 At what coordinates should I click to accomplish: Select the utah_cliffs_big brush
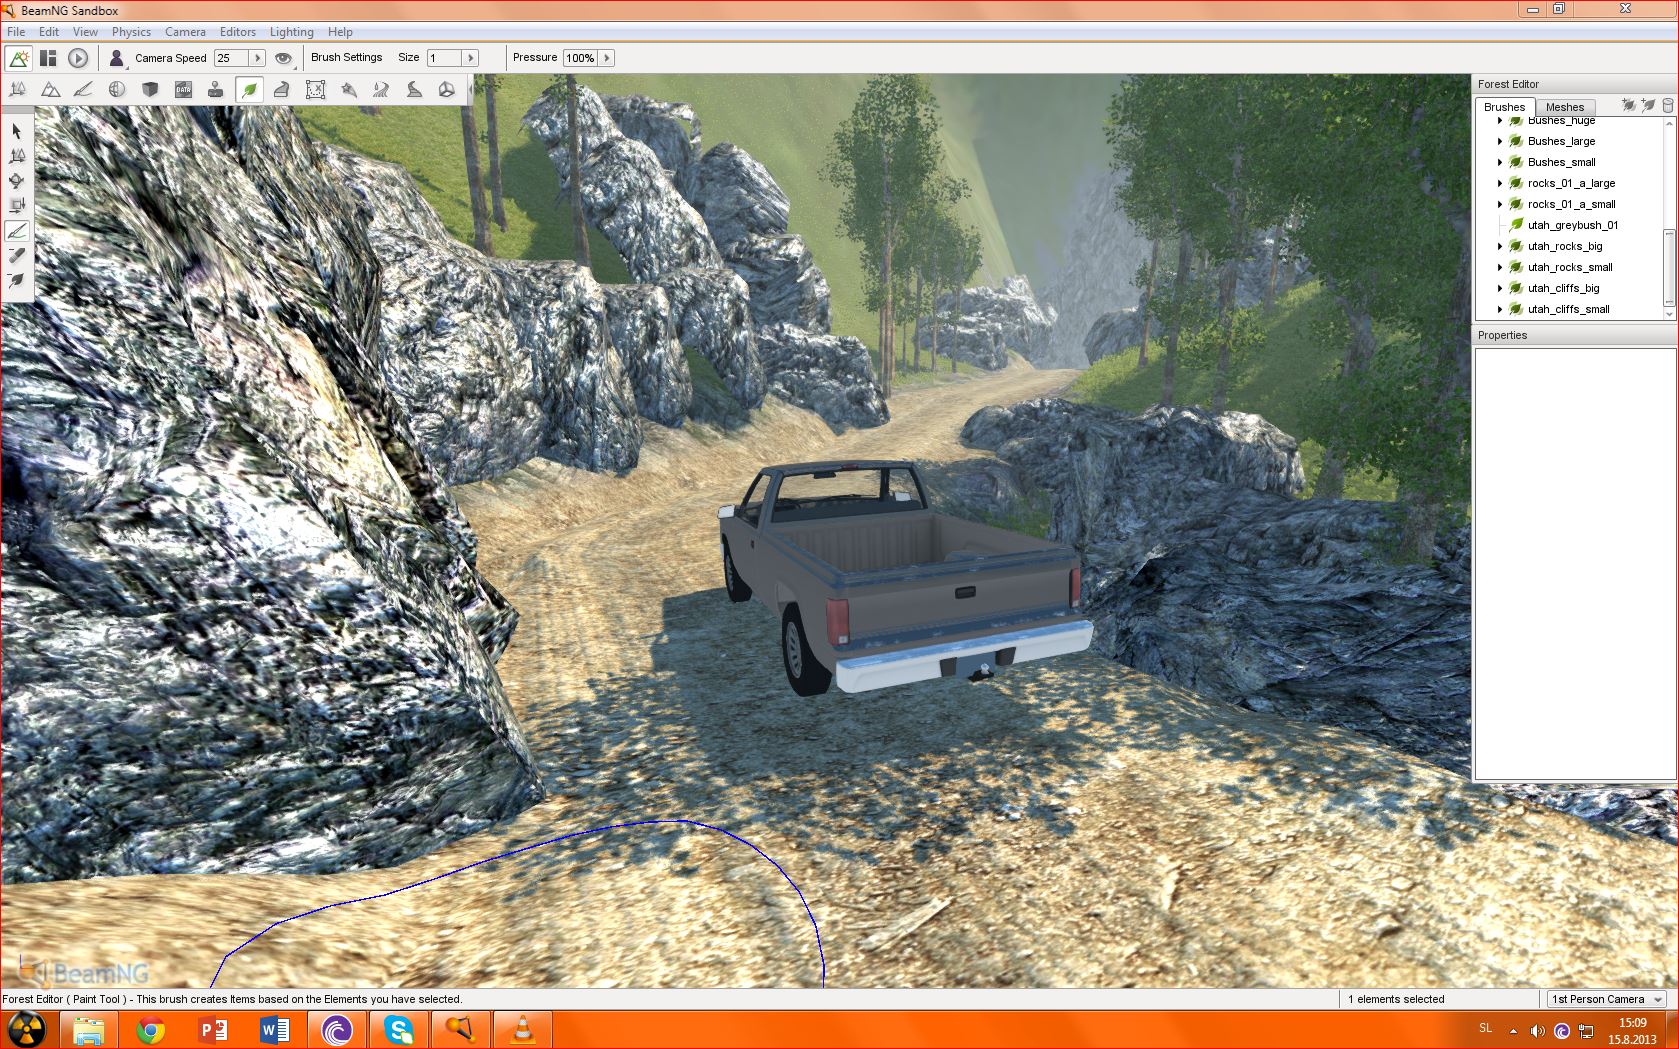point(1563,288)
